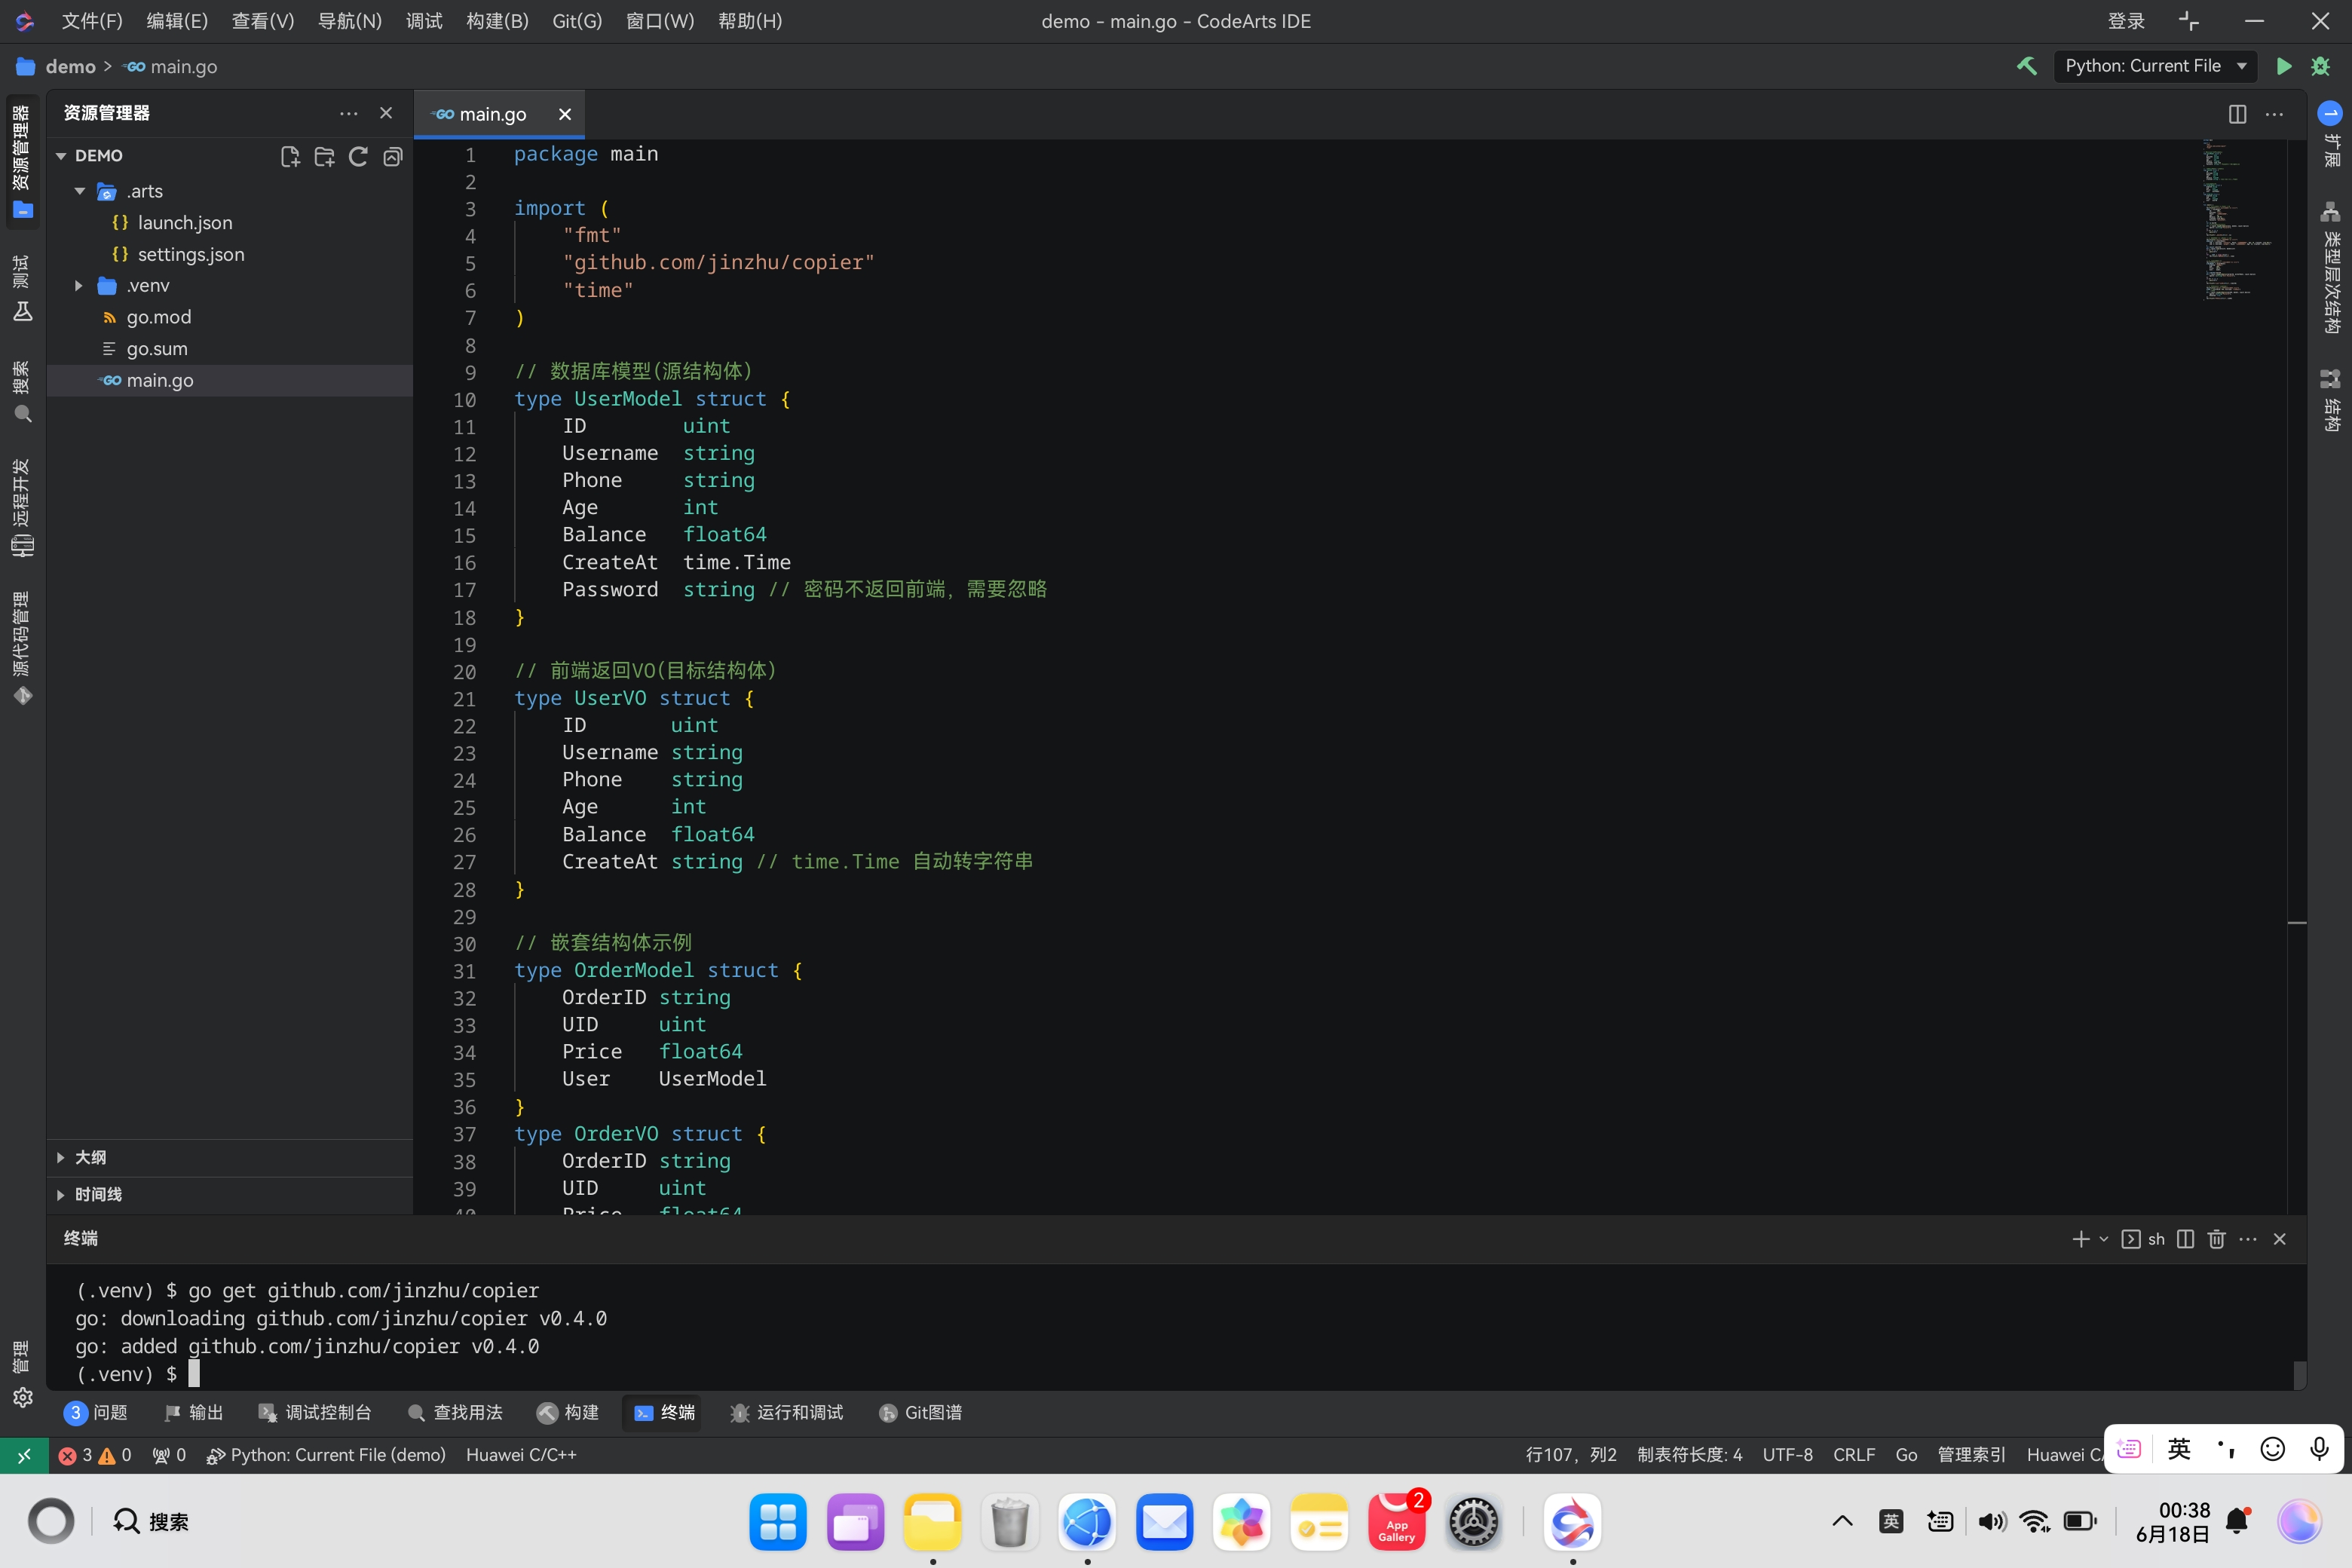The width and height of the screenshot is (2352, 1568).
Task: Switch to the 构建 build tab
Action: point(568,1412)
